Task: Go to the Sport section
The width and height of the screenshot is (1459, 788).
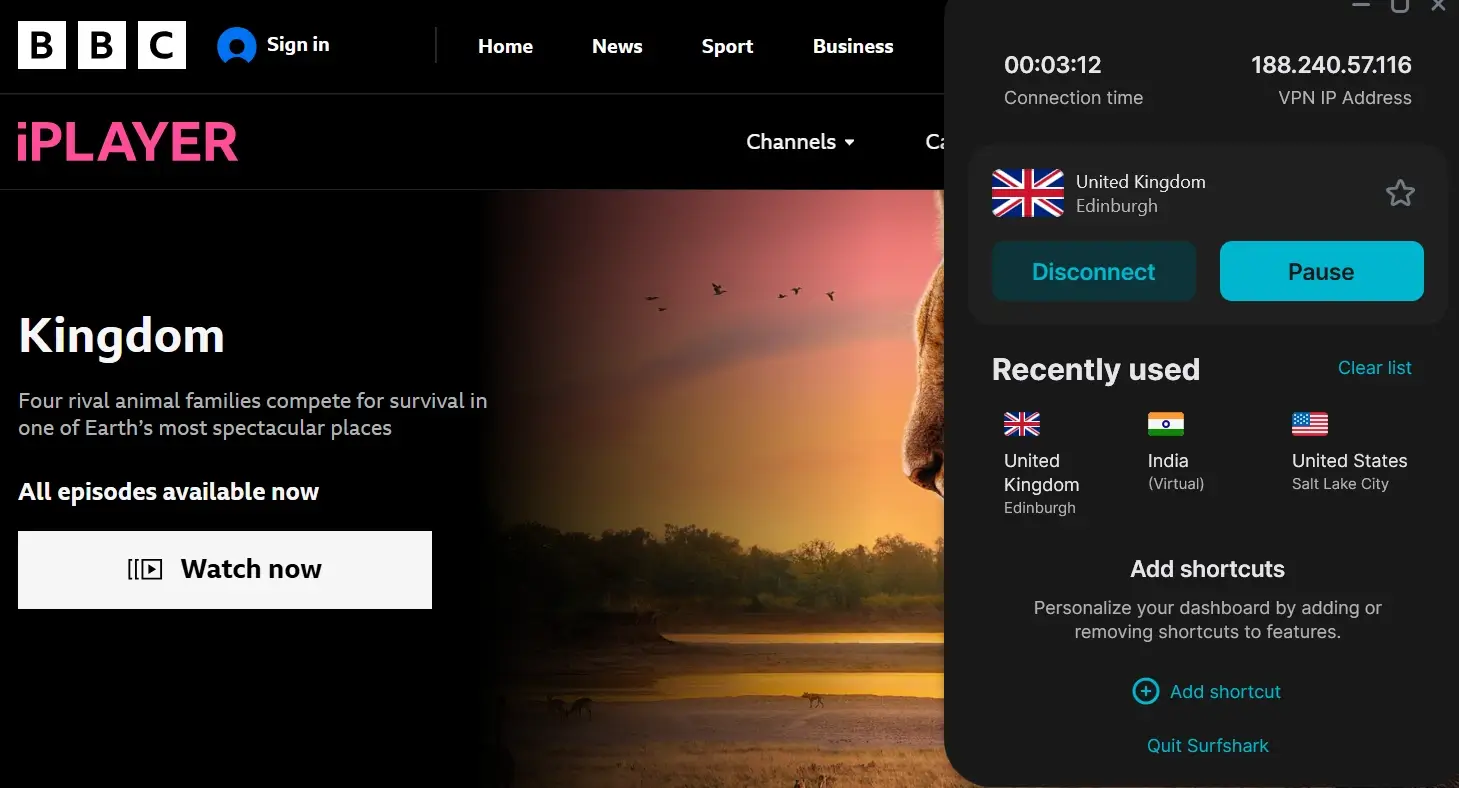Action: (727, 46)
